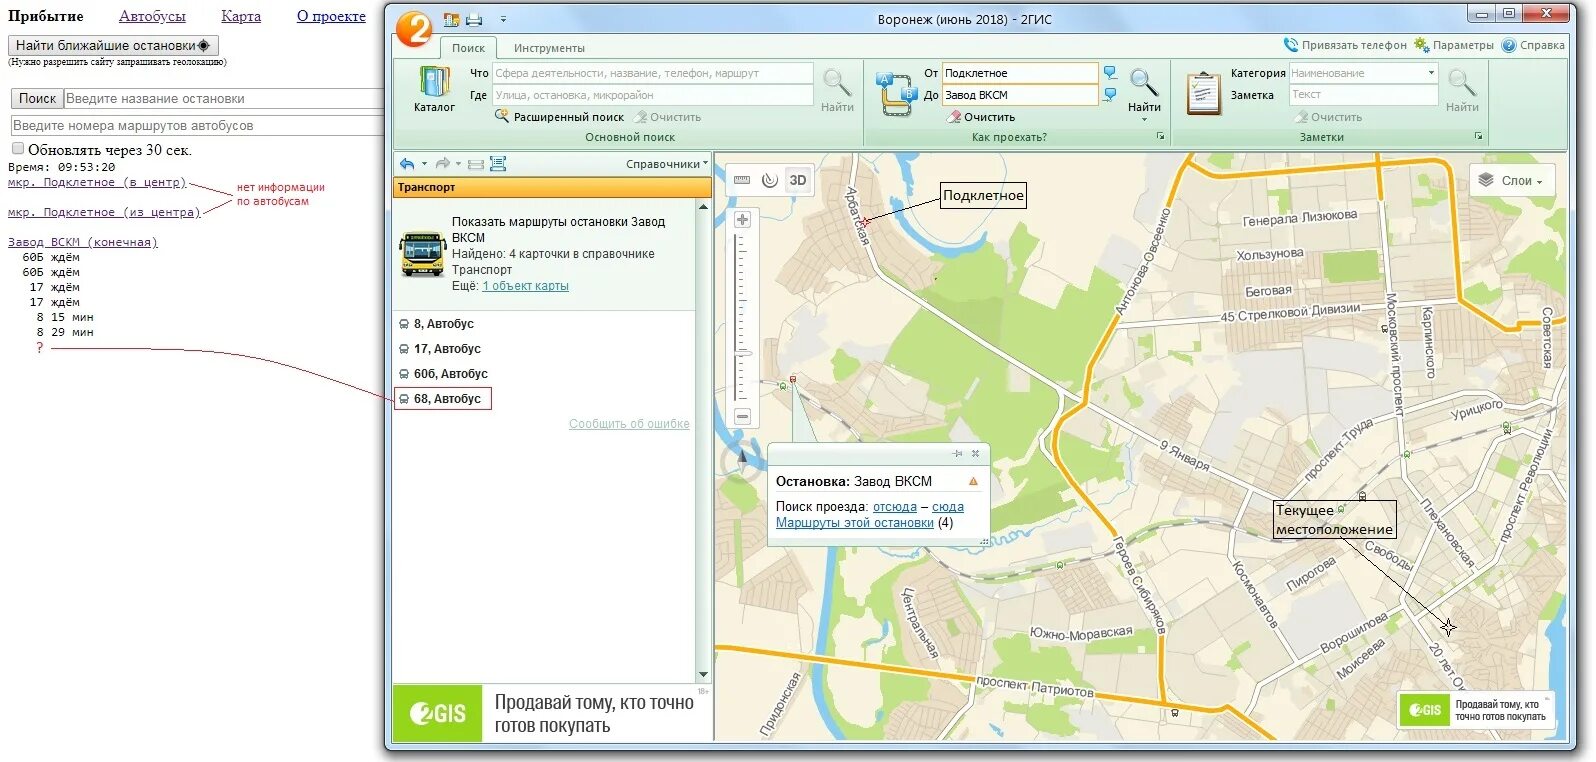1596x762 pixels.
Task: Click the Найти magnifier in Заметки group
Action: pos(1461,89)
